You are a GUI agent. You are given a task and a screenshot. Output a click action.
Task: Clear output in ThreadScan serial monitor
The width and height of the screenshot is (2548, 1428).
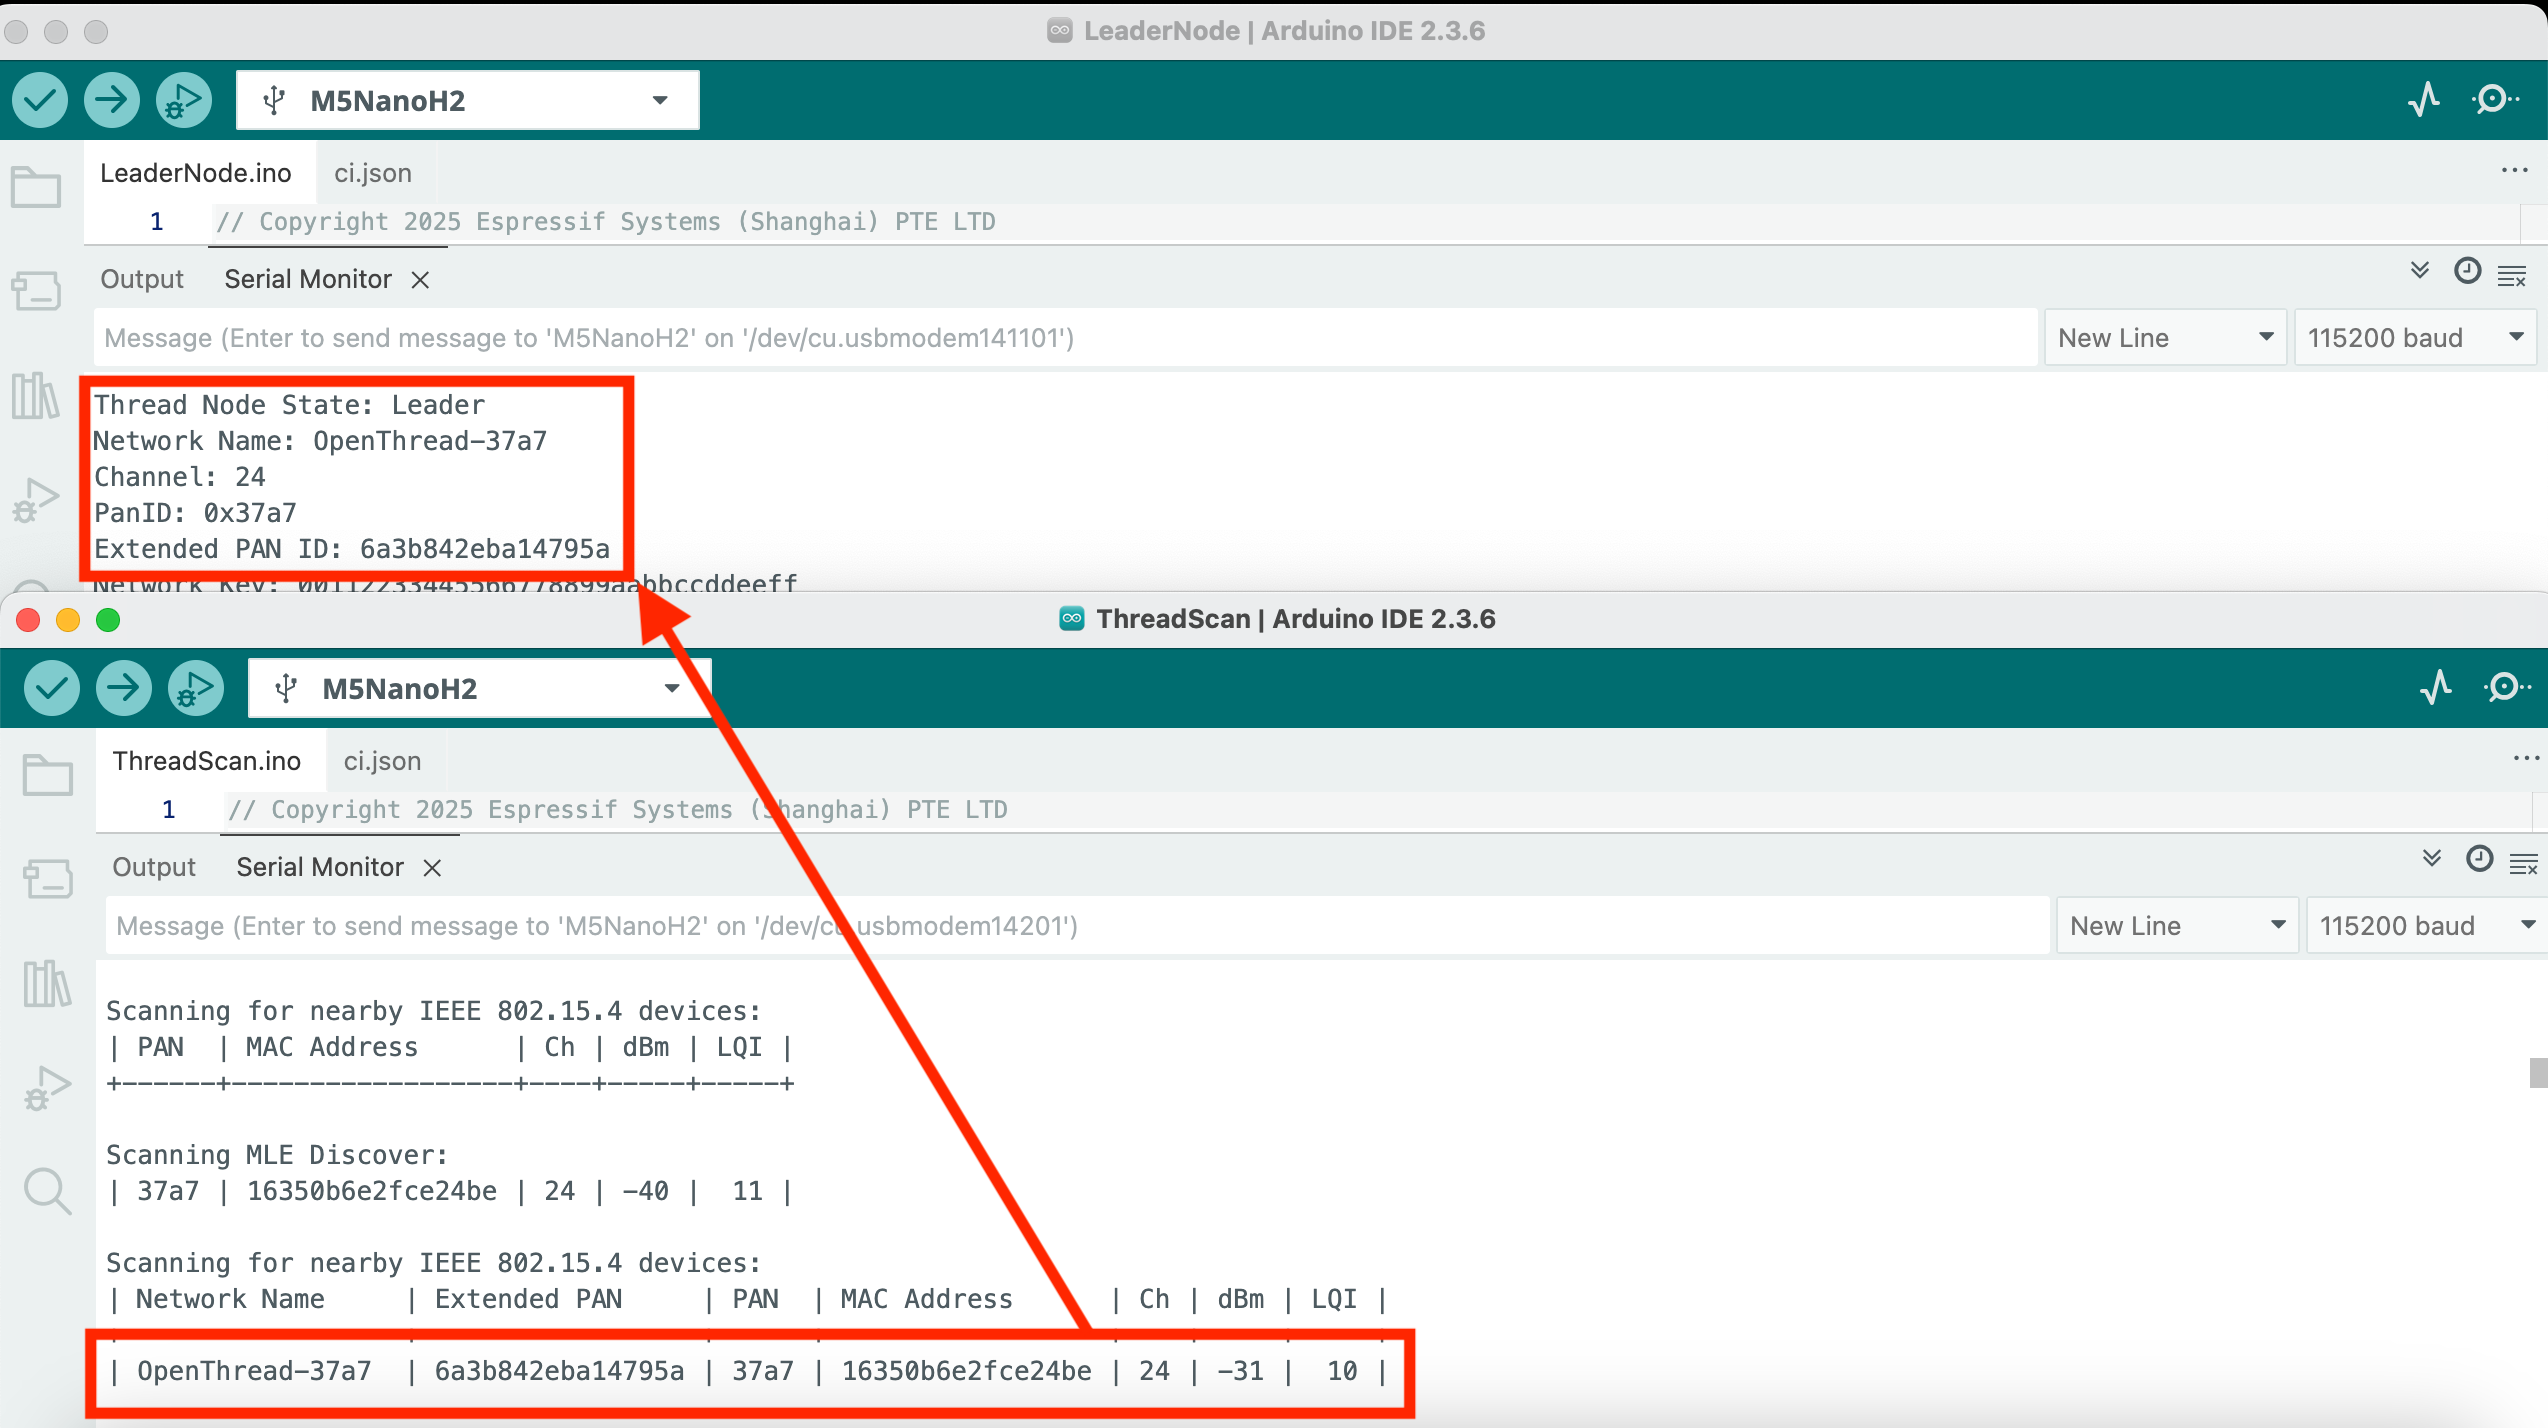pos(2523,865)
